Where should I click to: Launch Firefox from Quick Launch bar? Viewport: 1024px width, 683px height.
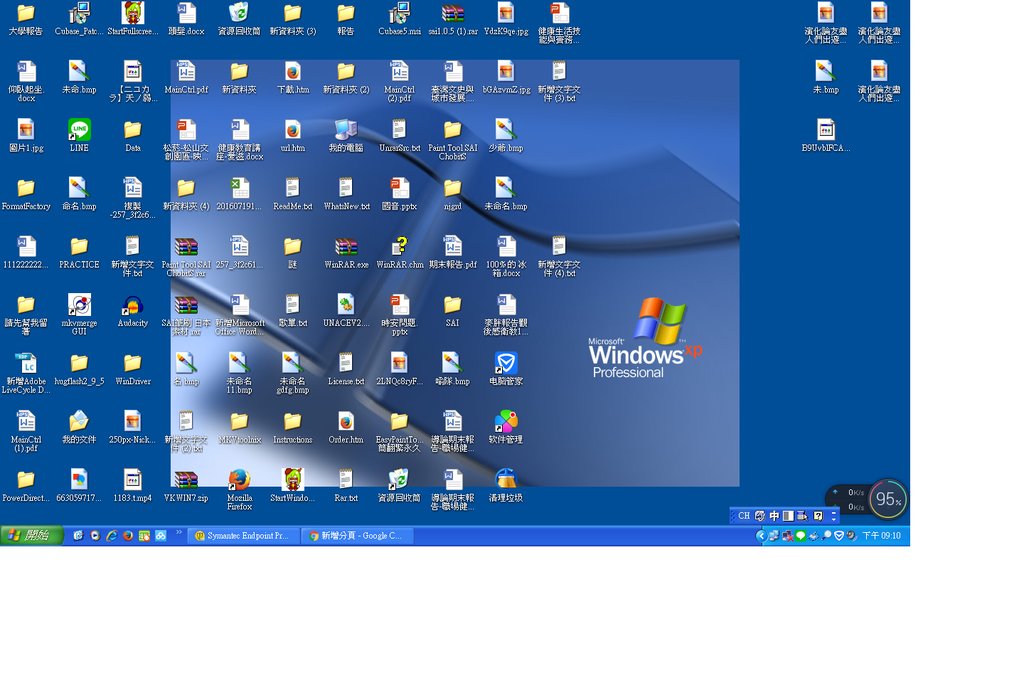(x=128, y=535)
